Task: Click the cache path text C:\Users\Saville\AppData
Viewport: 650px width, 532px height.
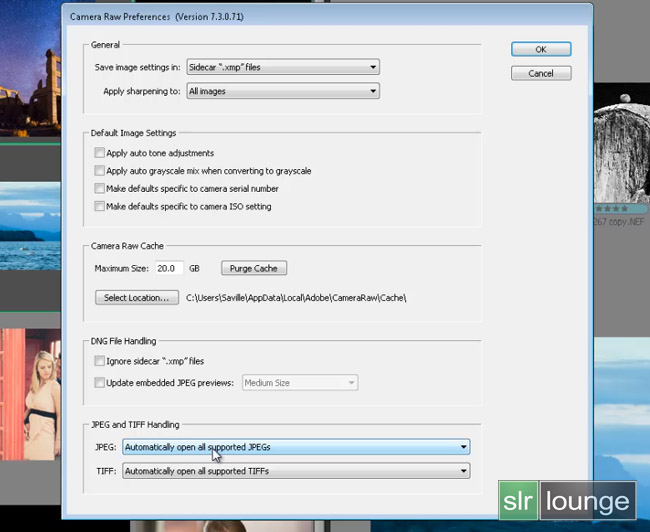Action: click(x=296, y=298)
